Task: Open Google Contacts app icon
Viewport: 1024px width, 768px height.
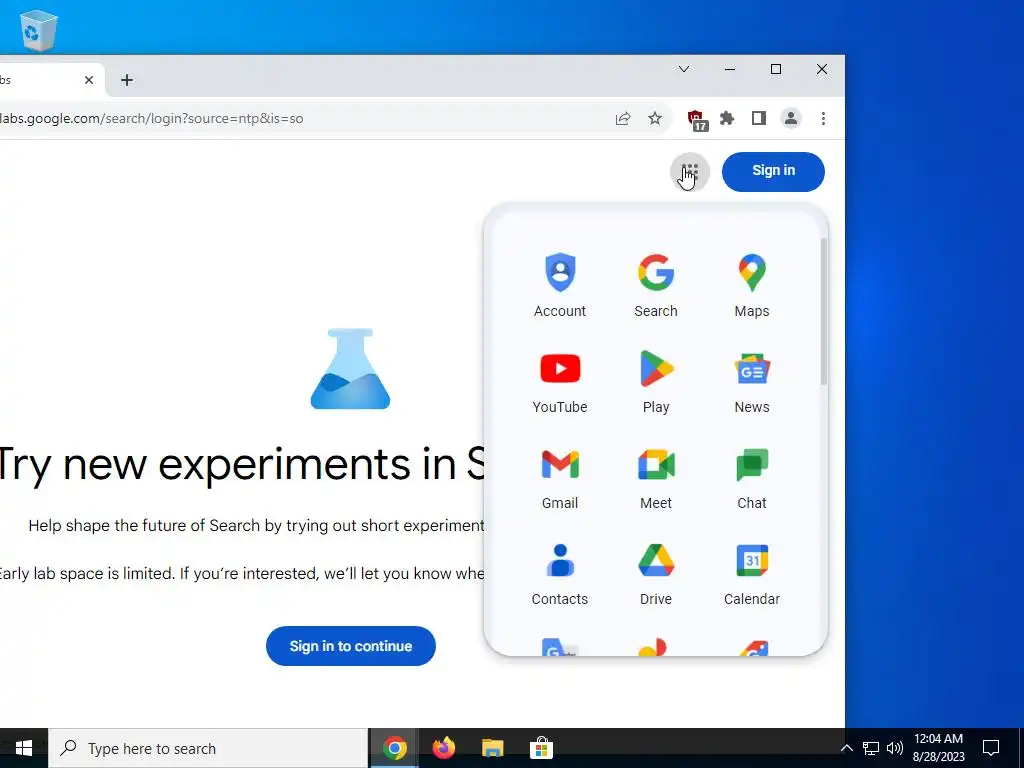Action: [x=560, y=573]
